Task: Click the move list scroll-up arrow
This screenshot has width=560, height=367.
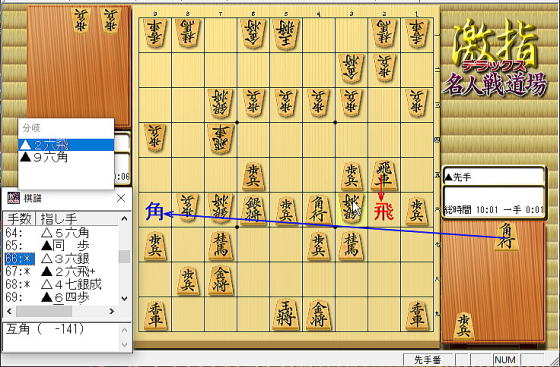Action: click(x=124, y=218)
